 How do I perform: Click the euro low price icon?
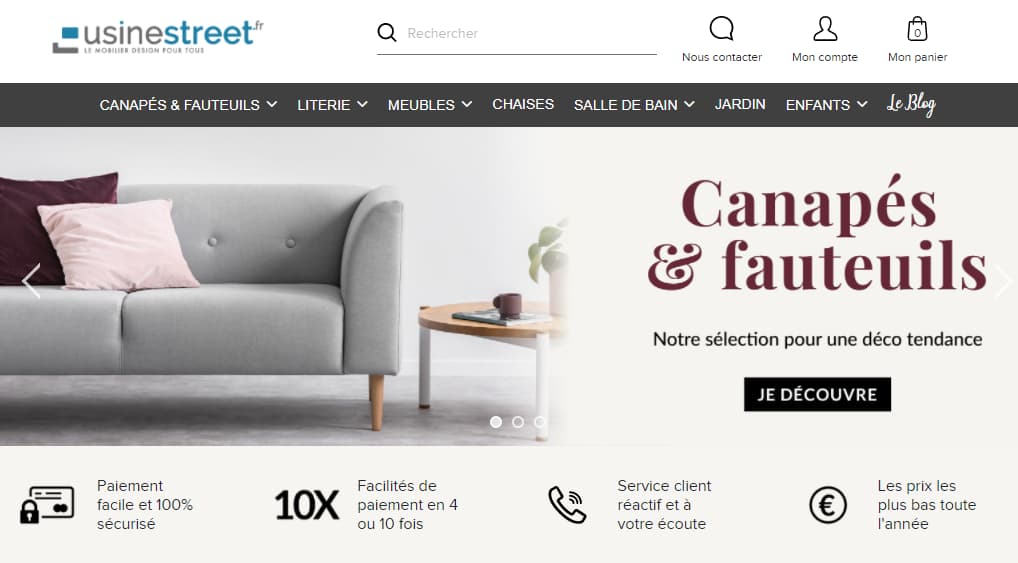tap(828, 505)
